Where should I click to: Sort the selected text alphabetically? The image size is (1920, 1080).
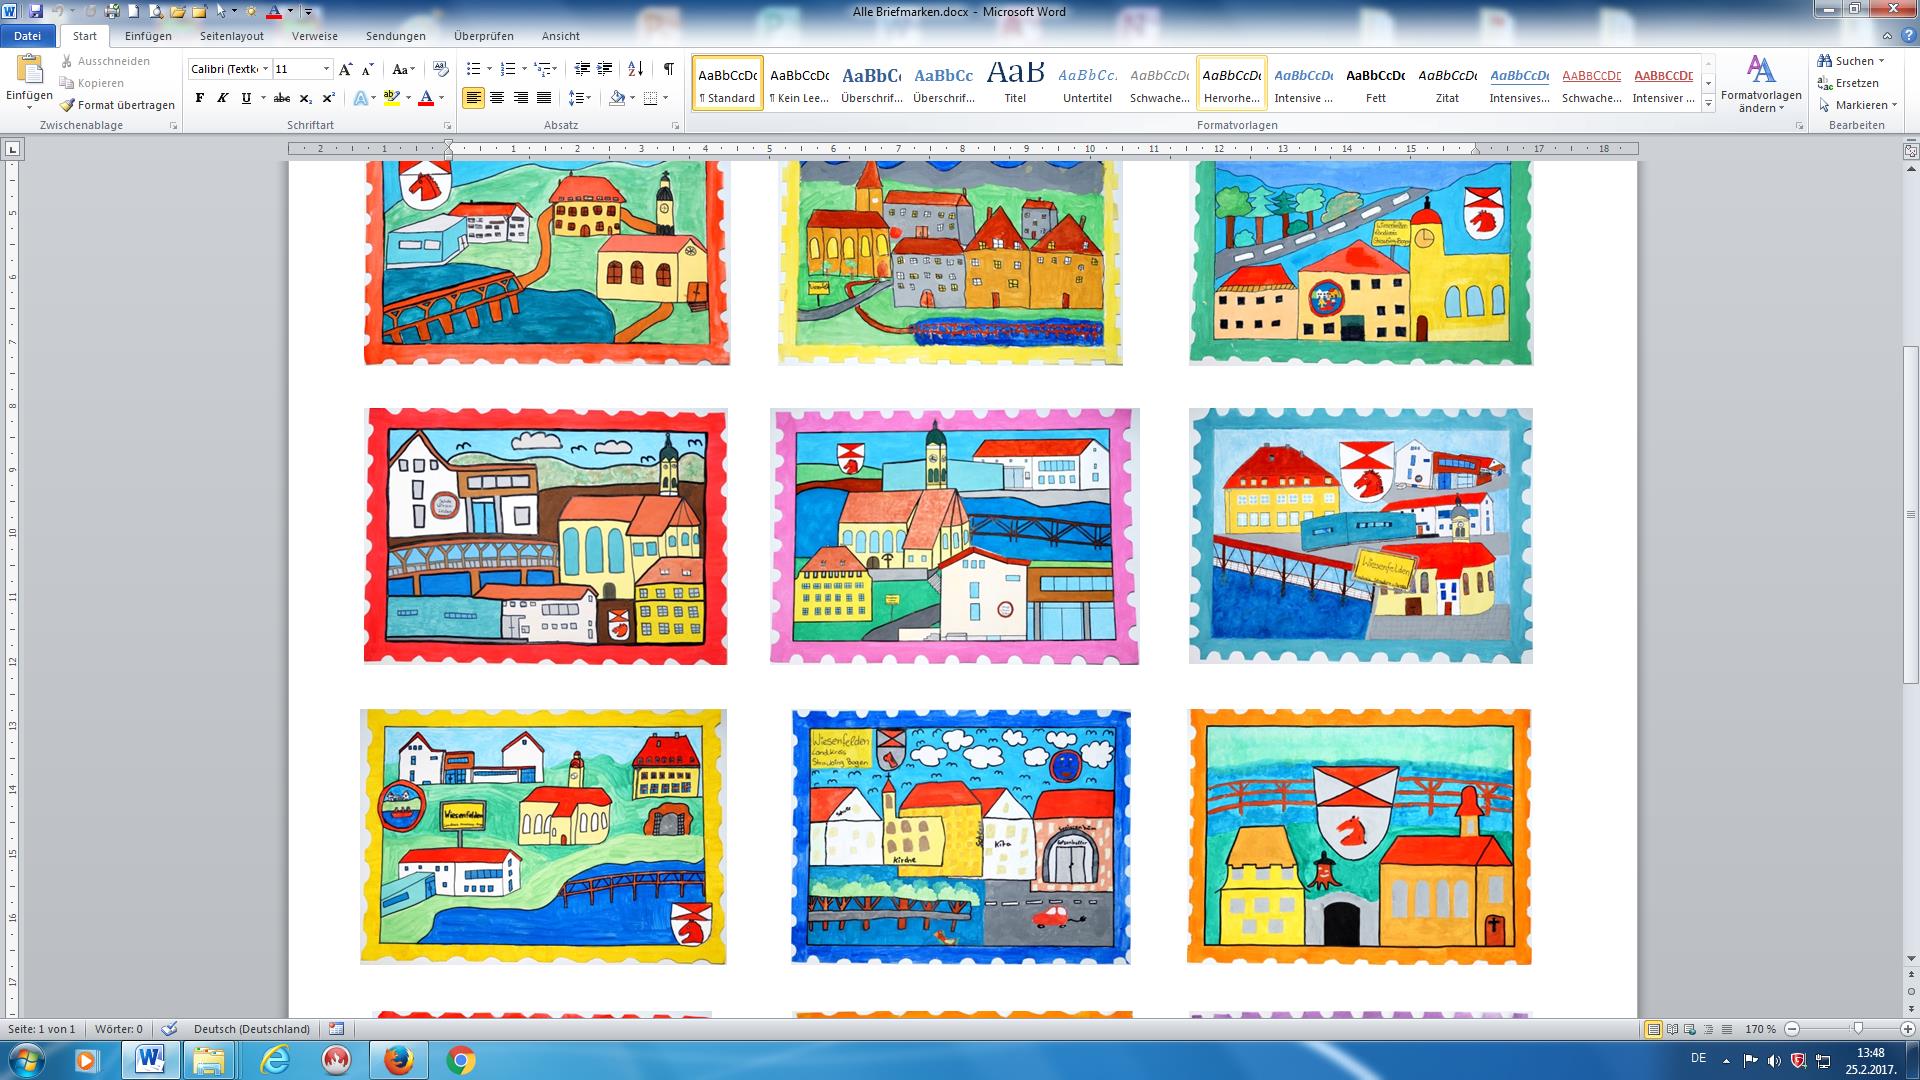(636, 69)
